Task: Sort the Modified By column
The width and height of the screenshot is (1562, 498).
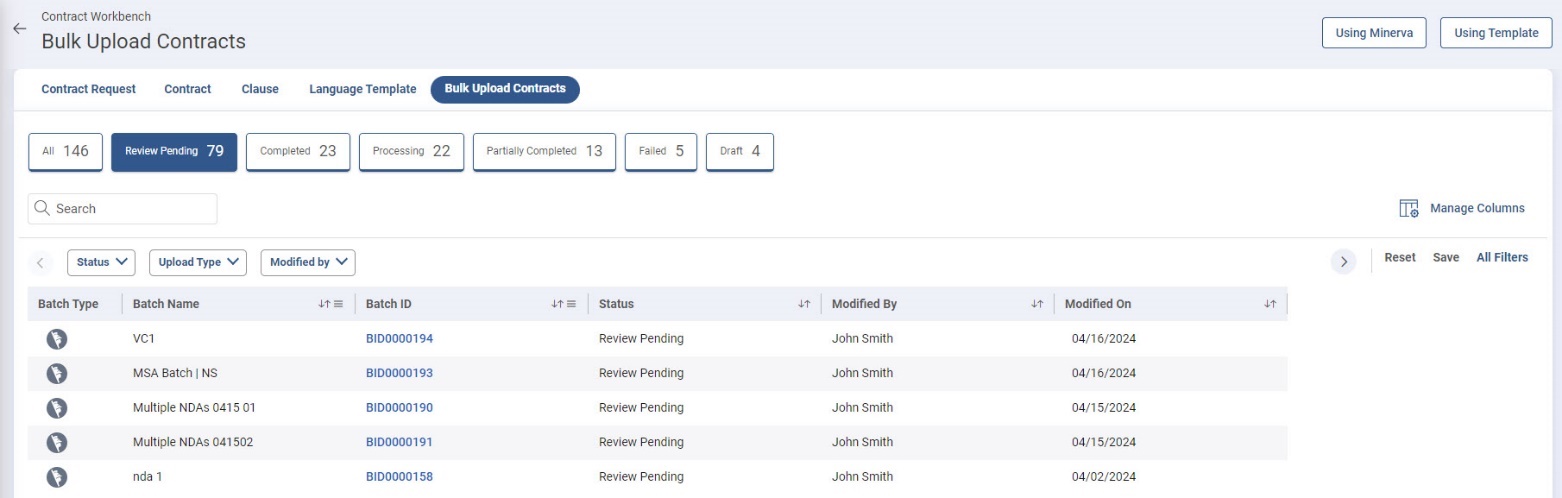Action: pyautogui.click(x=1037, y=304)
